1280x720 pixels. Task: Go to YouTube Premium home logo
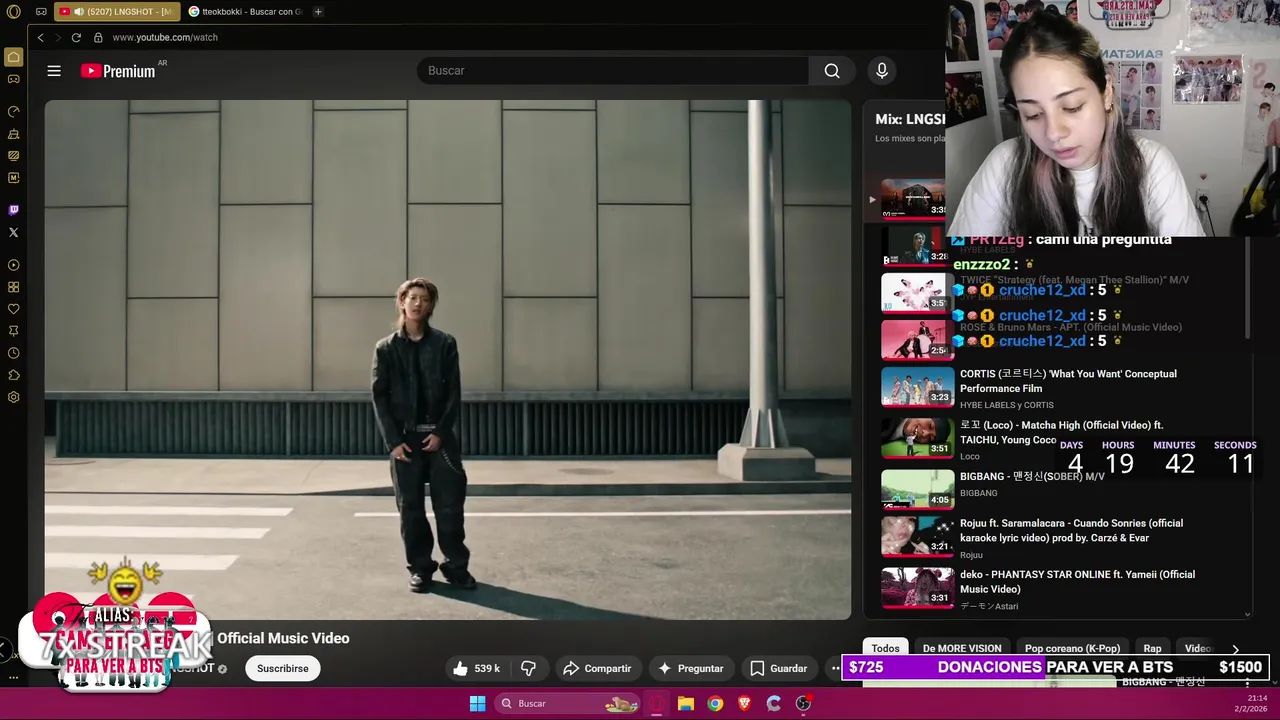pos(118,71)
